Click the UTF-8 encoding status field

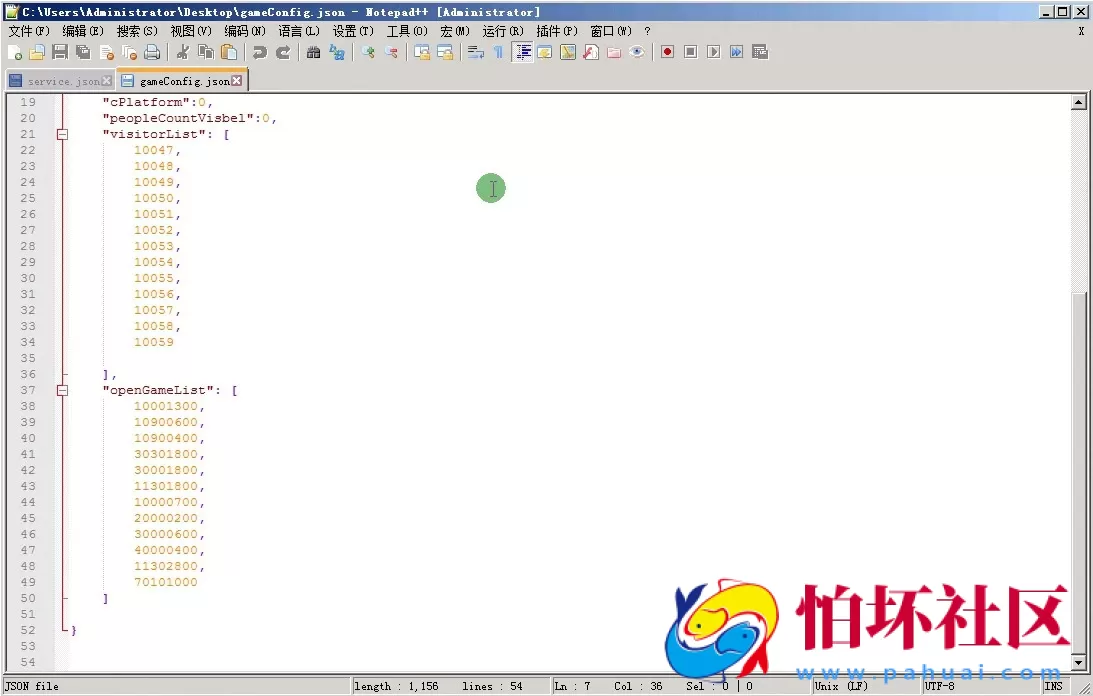(x=940, y=686)
